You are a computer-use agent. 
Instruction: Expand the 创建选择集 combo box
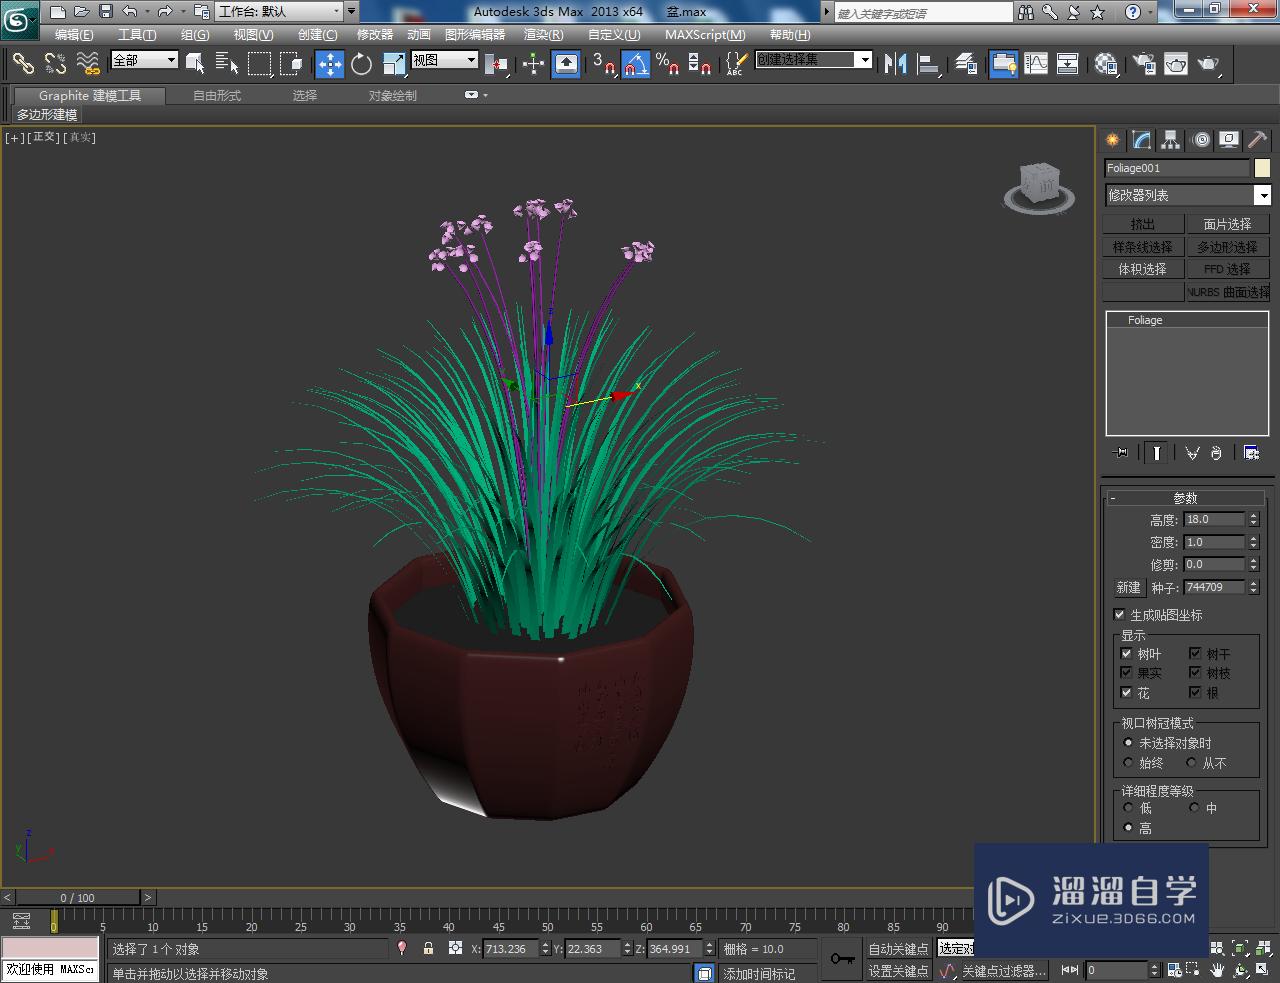pyautogui.click(x=866, y=59)
